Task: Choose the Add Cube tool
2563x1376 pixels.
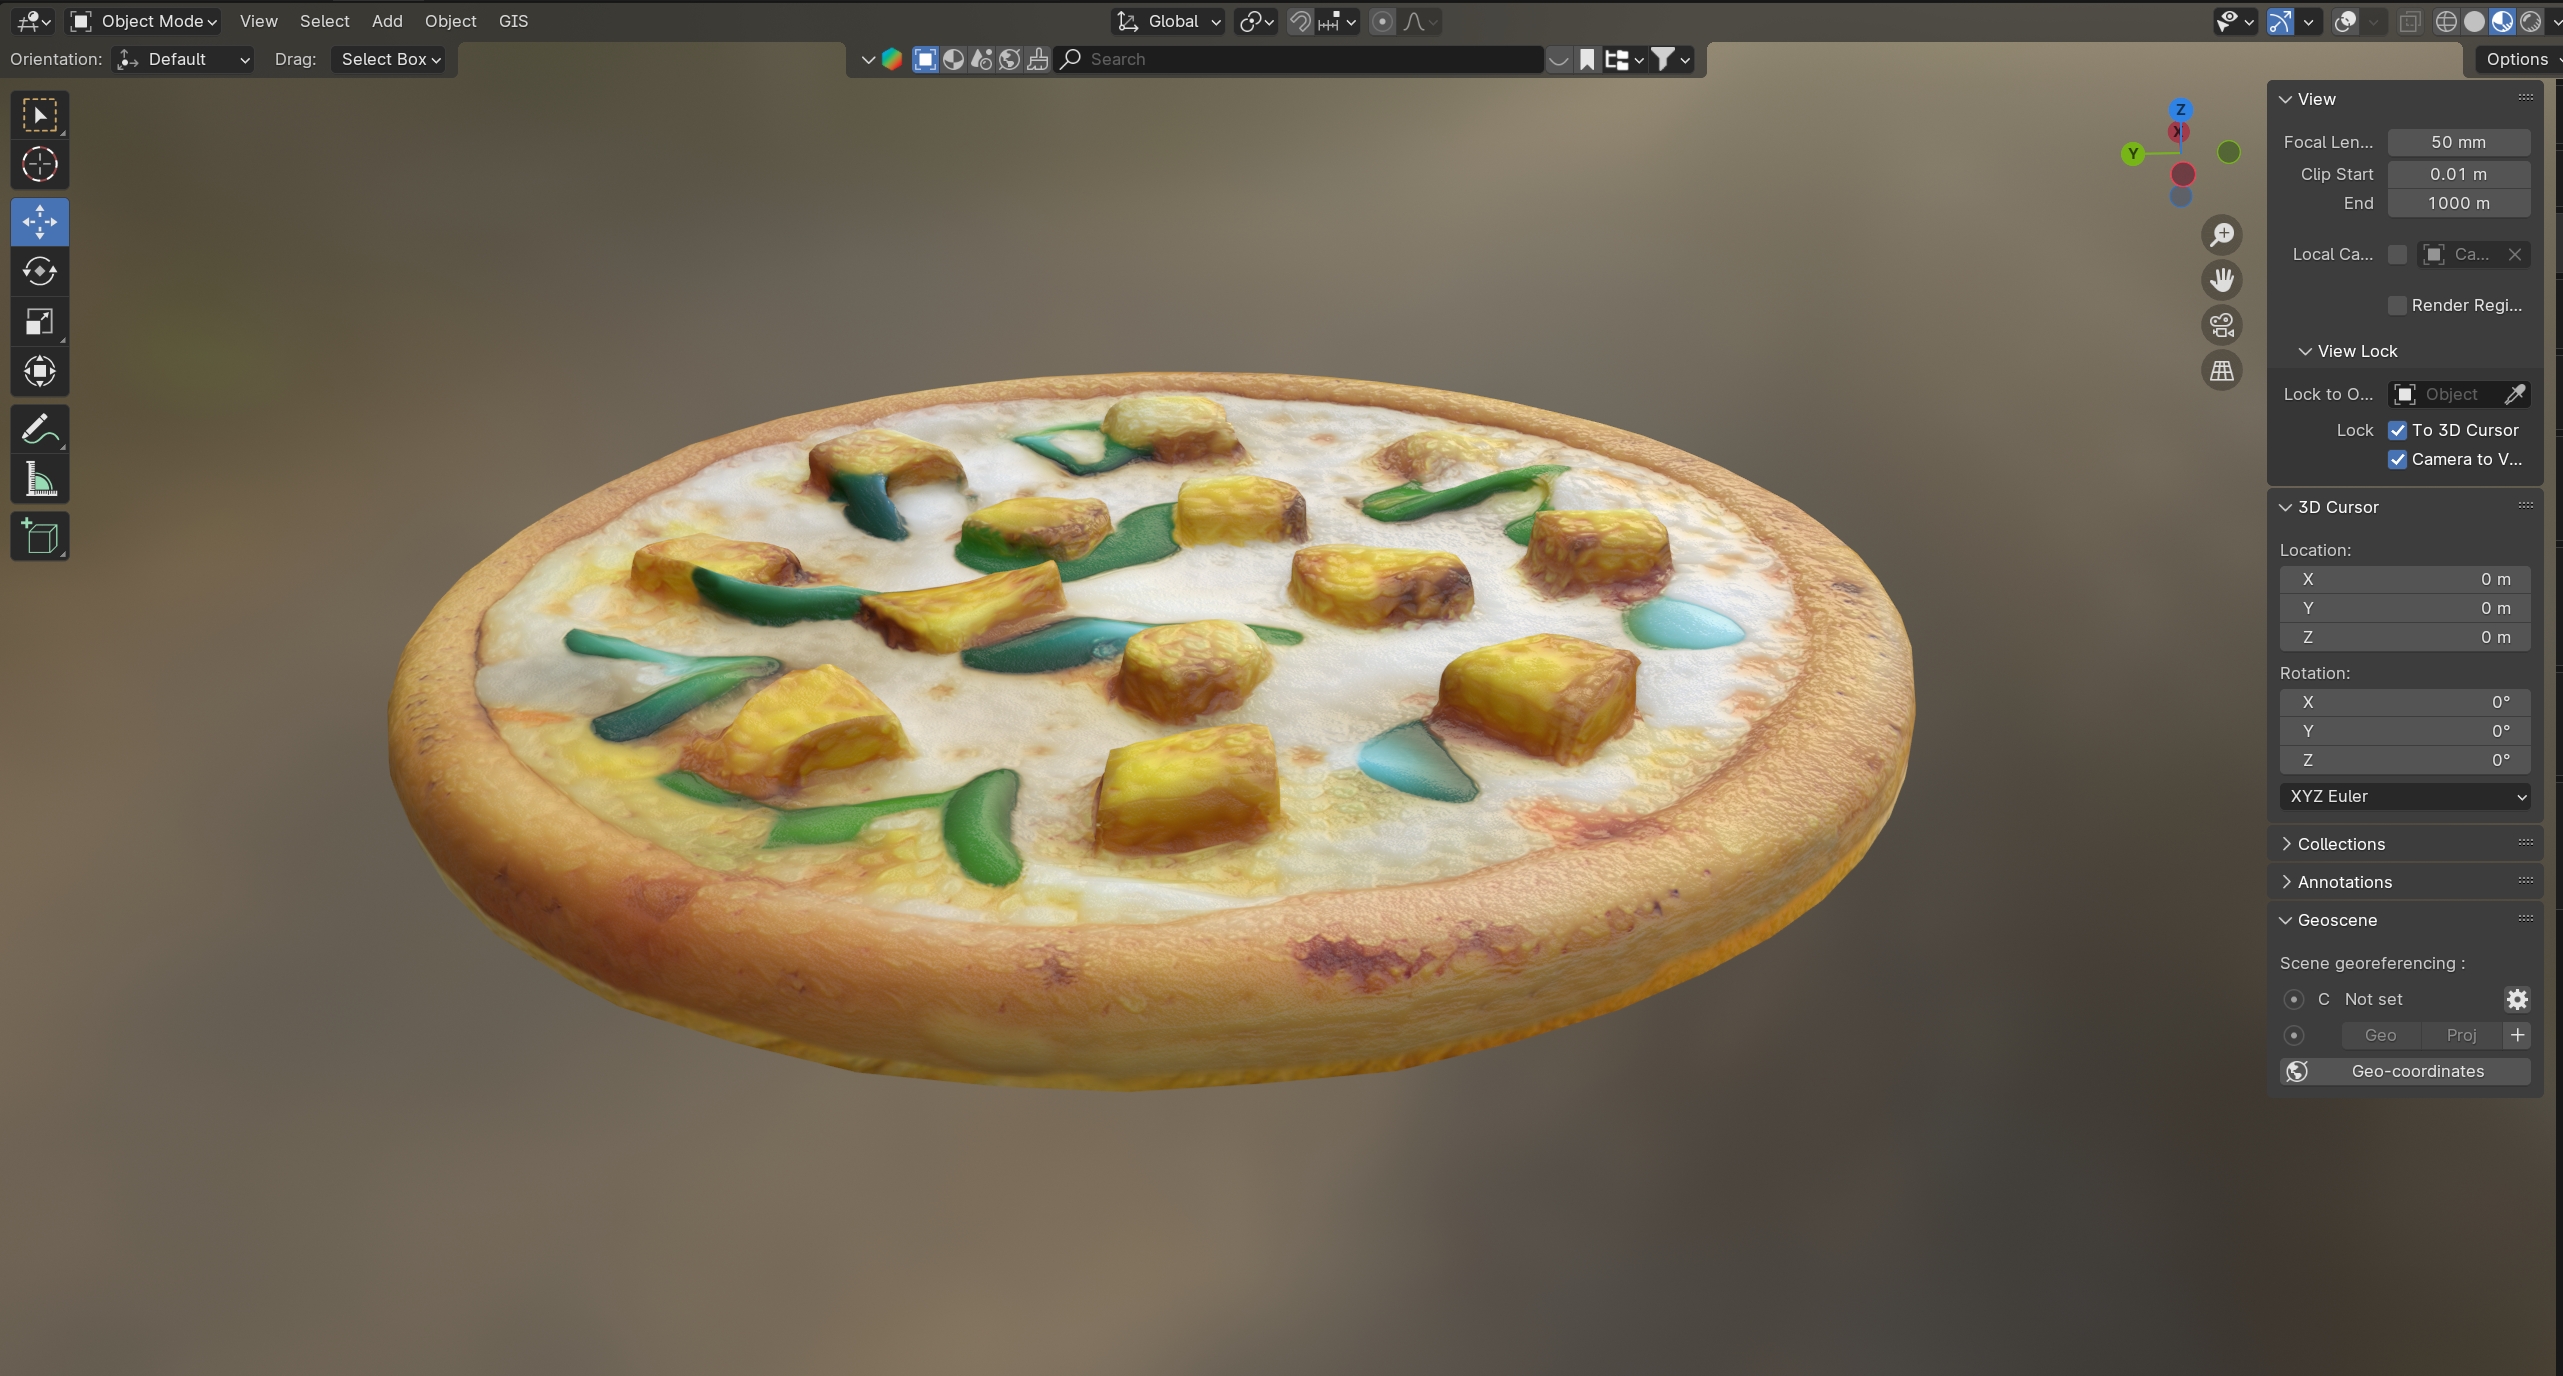Action: [x=40, y=537]
